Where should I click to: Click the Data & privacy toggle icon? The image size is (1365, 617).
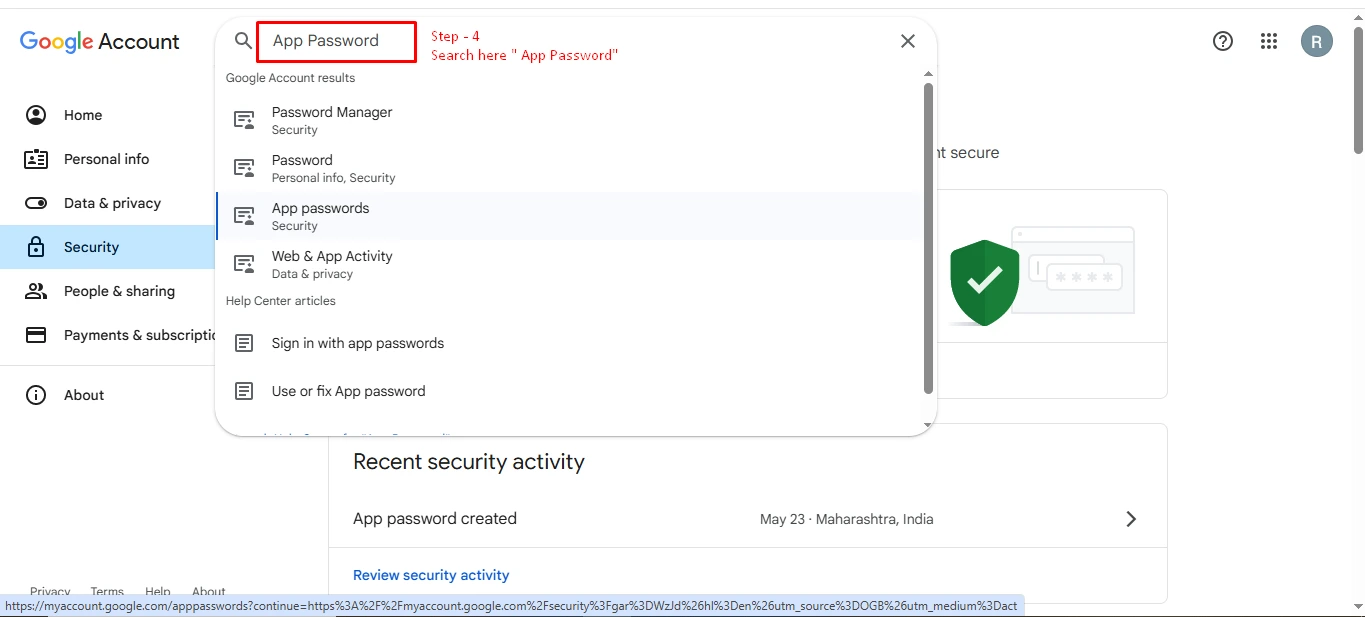tap(36, 203)
